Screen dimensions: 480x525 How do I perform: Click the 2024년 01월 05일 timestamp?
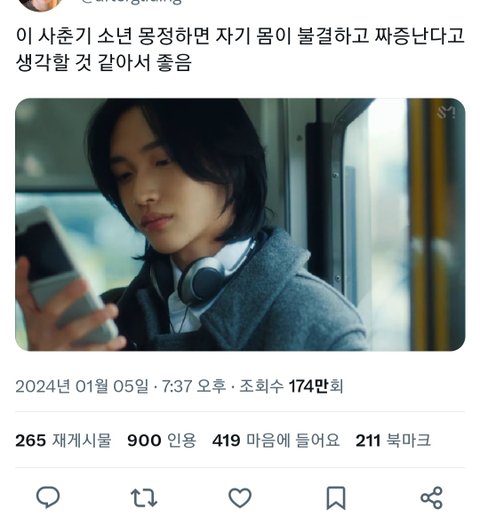pos(82,386)
